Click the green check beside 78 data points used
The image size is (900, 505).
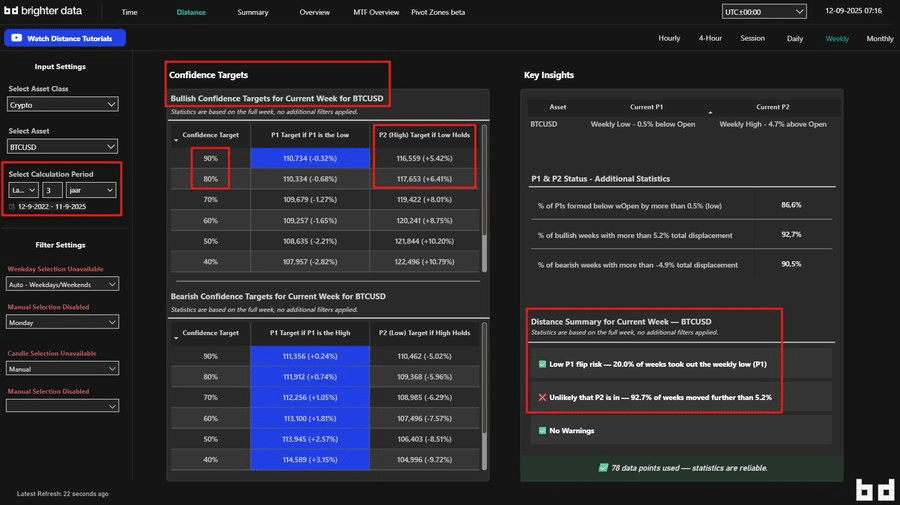(603, 467)
